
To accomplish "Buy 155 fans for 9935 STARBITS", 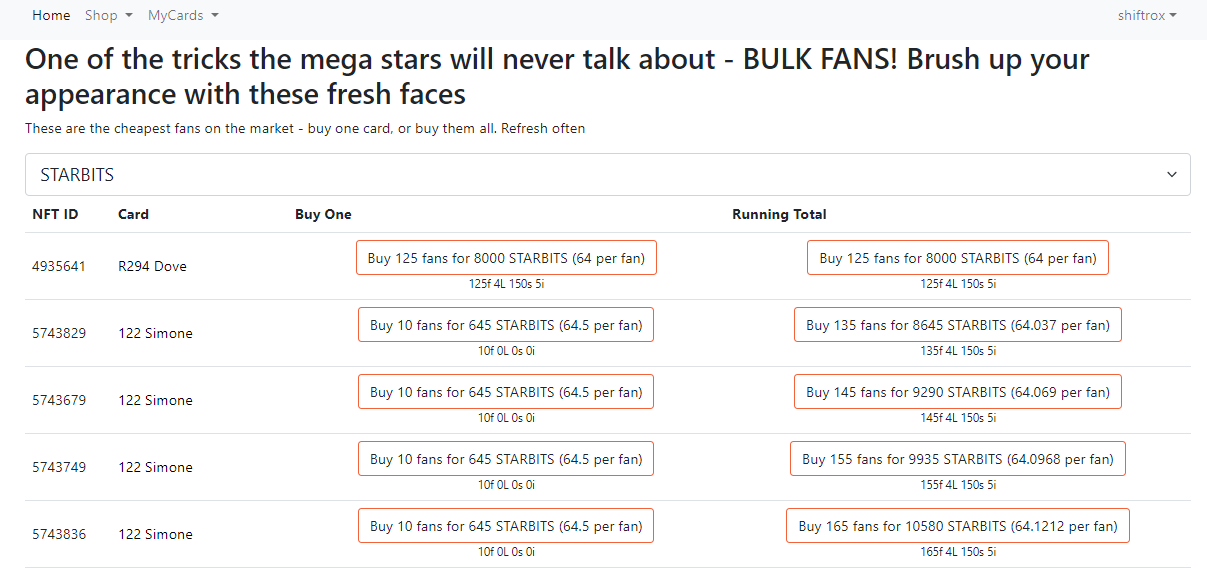I will [x=958, y=459].
